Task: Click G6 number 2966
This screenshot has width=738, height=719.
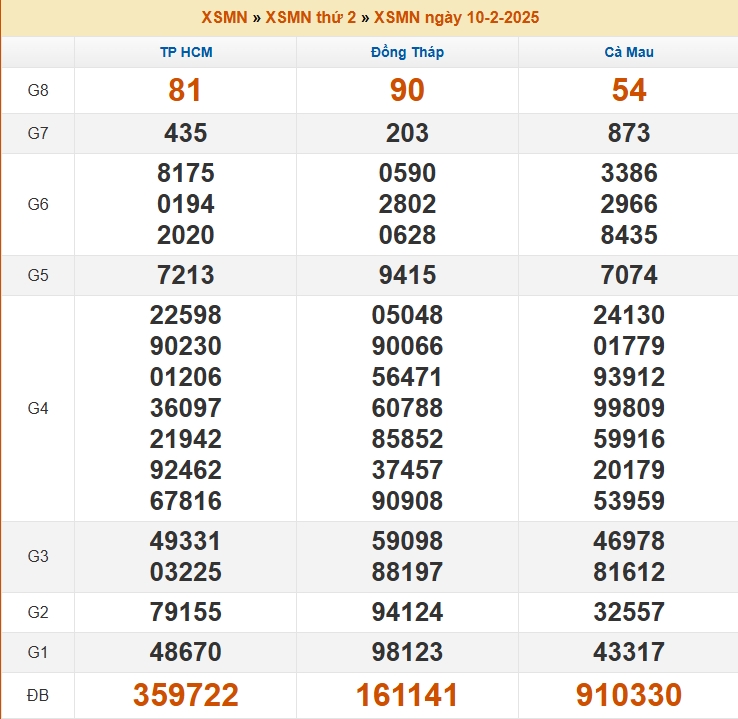Action: pos(629,204)
